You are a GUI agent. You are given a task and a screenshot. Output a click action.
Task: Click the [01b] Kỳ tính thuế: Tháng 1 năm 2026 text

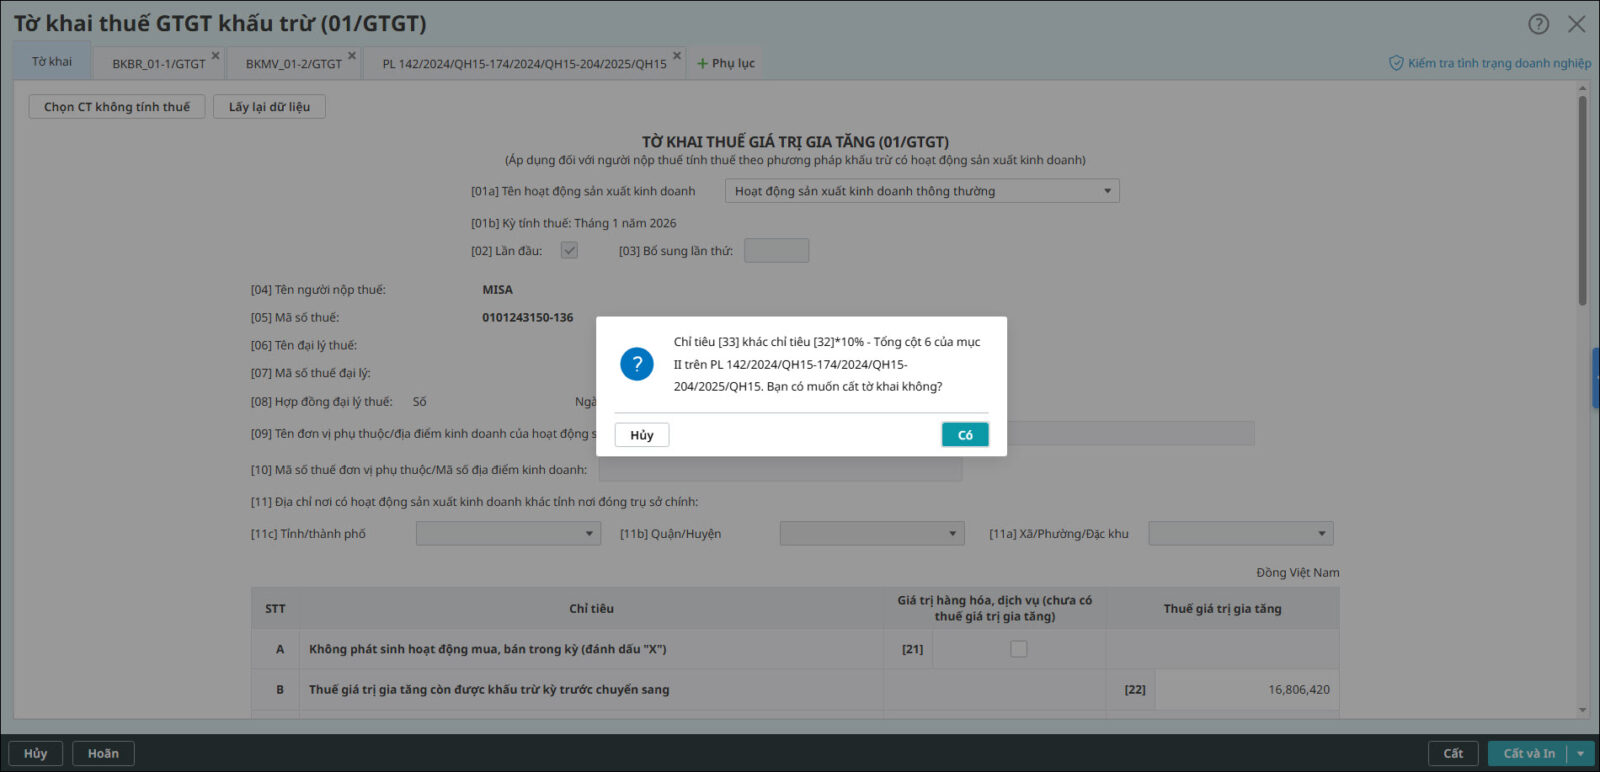point(573,223)
